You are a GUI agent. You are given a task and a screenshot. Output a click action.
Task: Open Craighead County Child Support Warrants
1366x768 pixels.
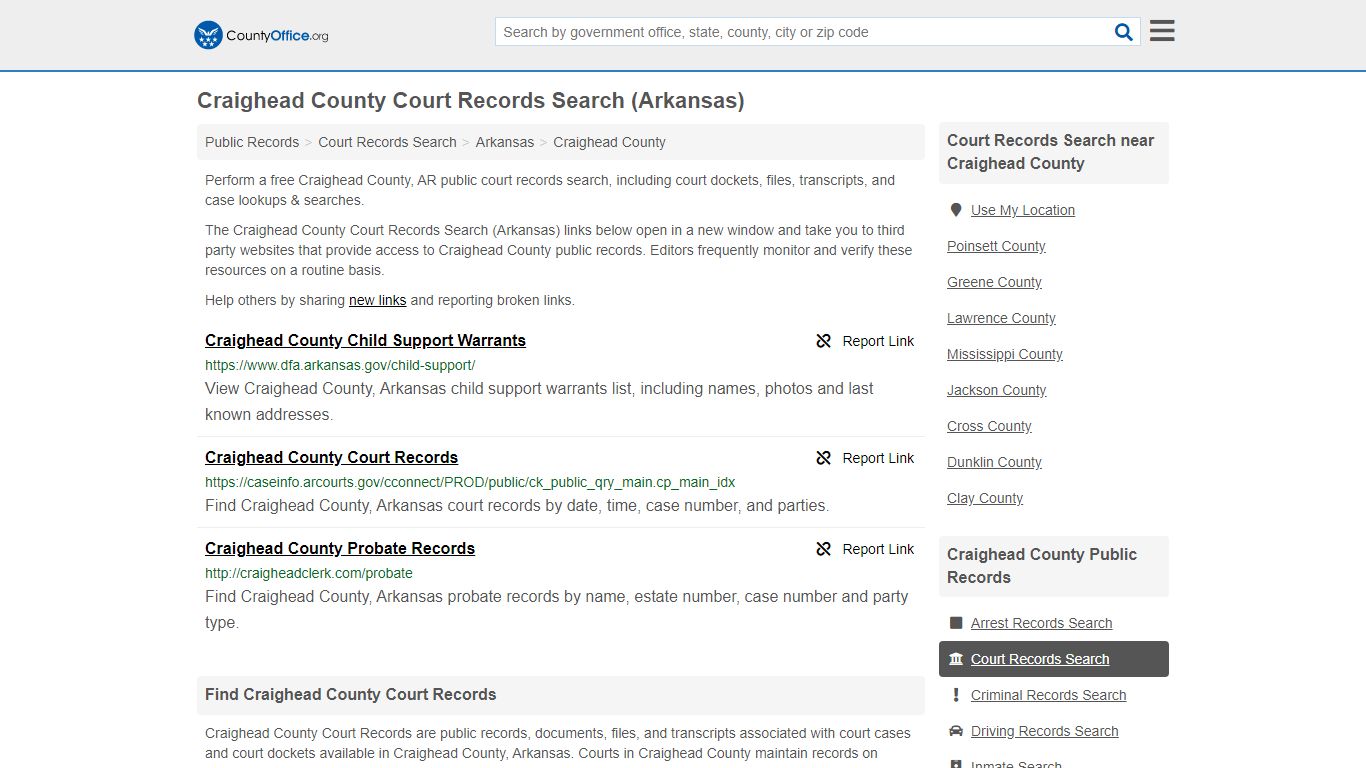[365, 340]
